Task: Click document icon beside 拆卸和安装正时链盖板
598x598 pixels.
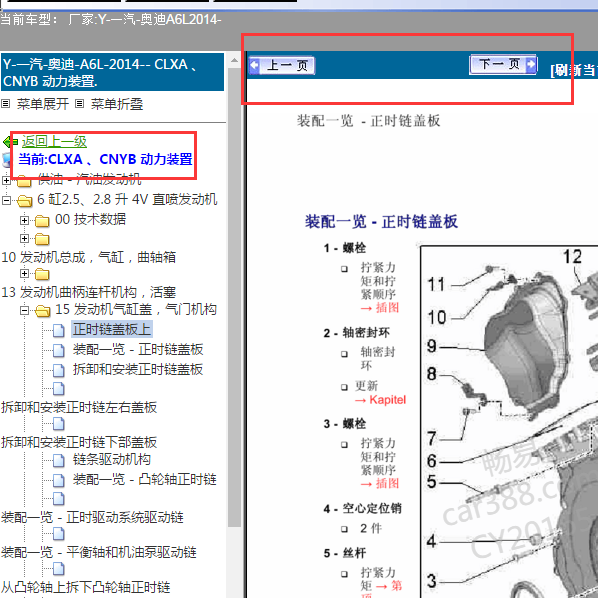Action: point(58,370)
